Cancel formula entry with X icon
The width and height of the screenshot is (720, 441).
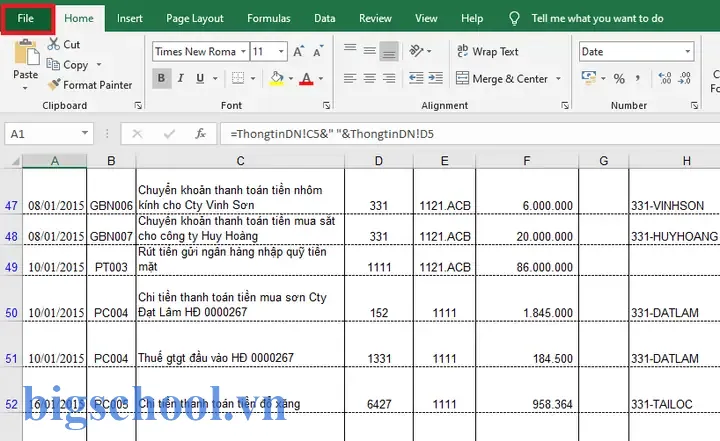coord(137,134)
